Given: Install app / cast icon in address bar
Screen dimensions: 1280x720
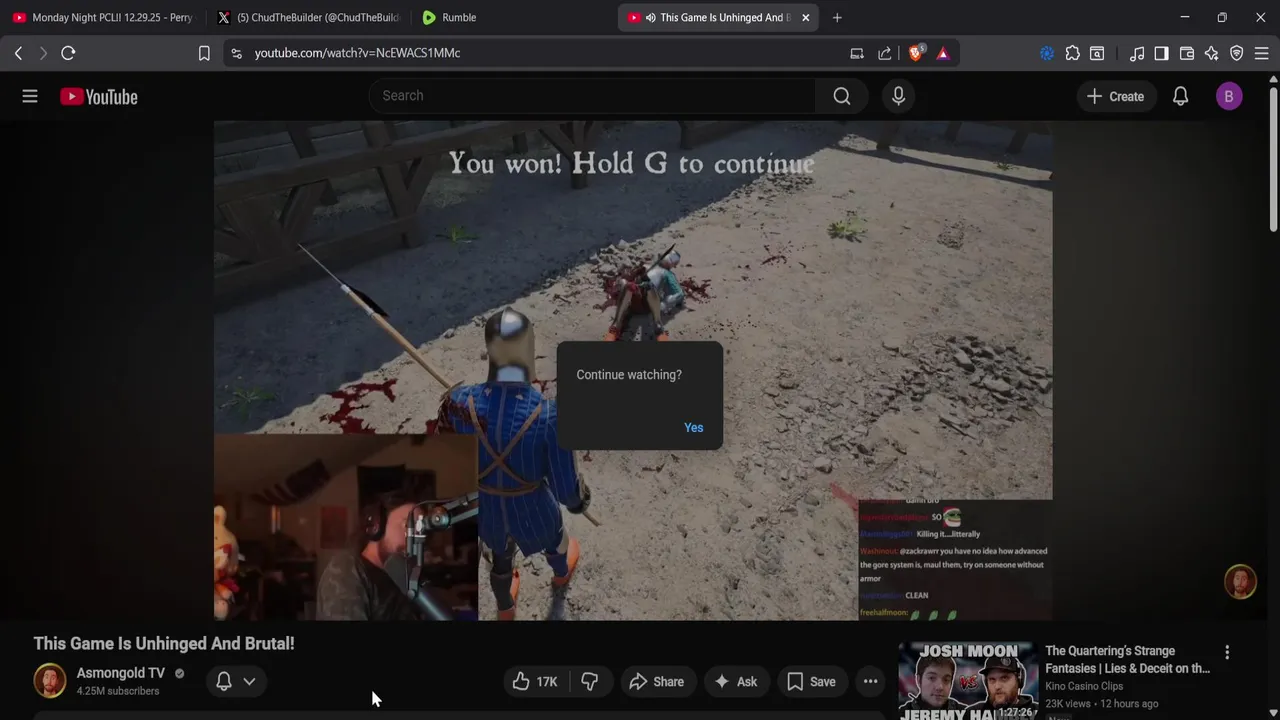Looking at the screenshot, I should (x=857, y=53).
